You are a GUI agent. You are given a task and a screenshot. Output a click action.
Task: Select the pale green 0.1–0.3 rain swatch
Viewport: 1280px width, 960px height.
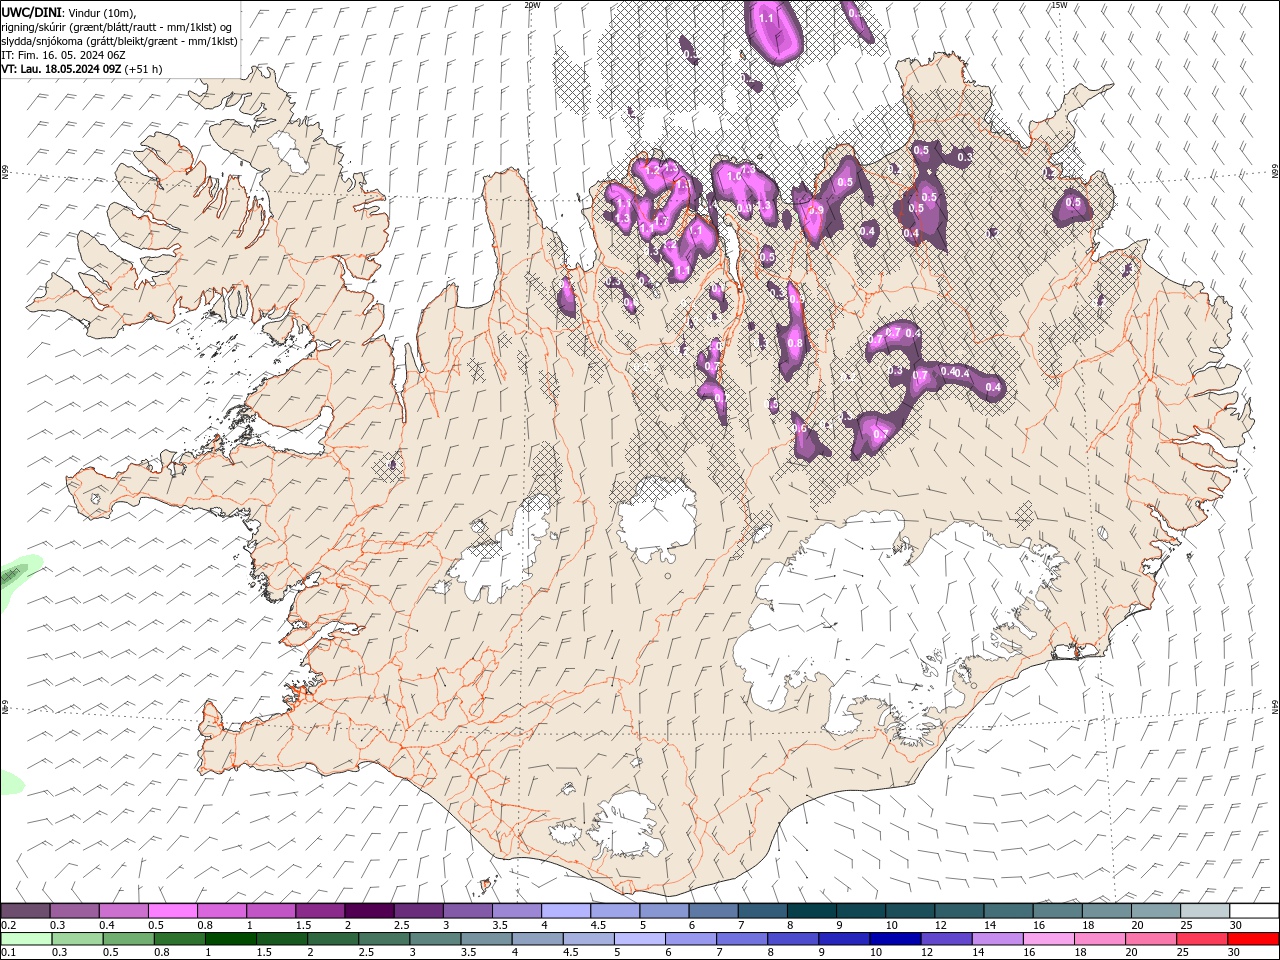click(27, 939)
